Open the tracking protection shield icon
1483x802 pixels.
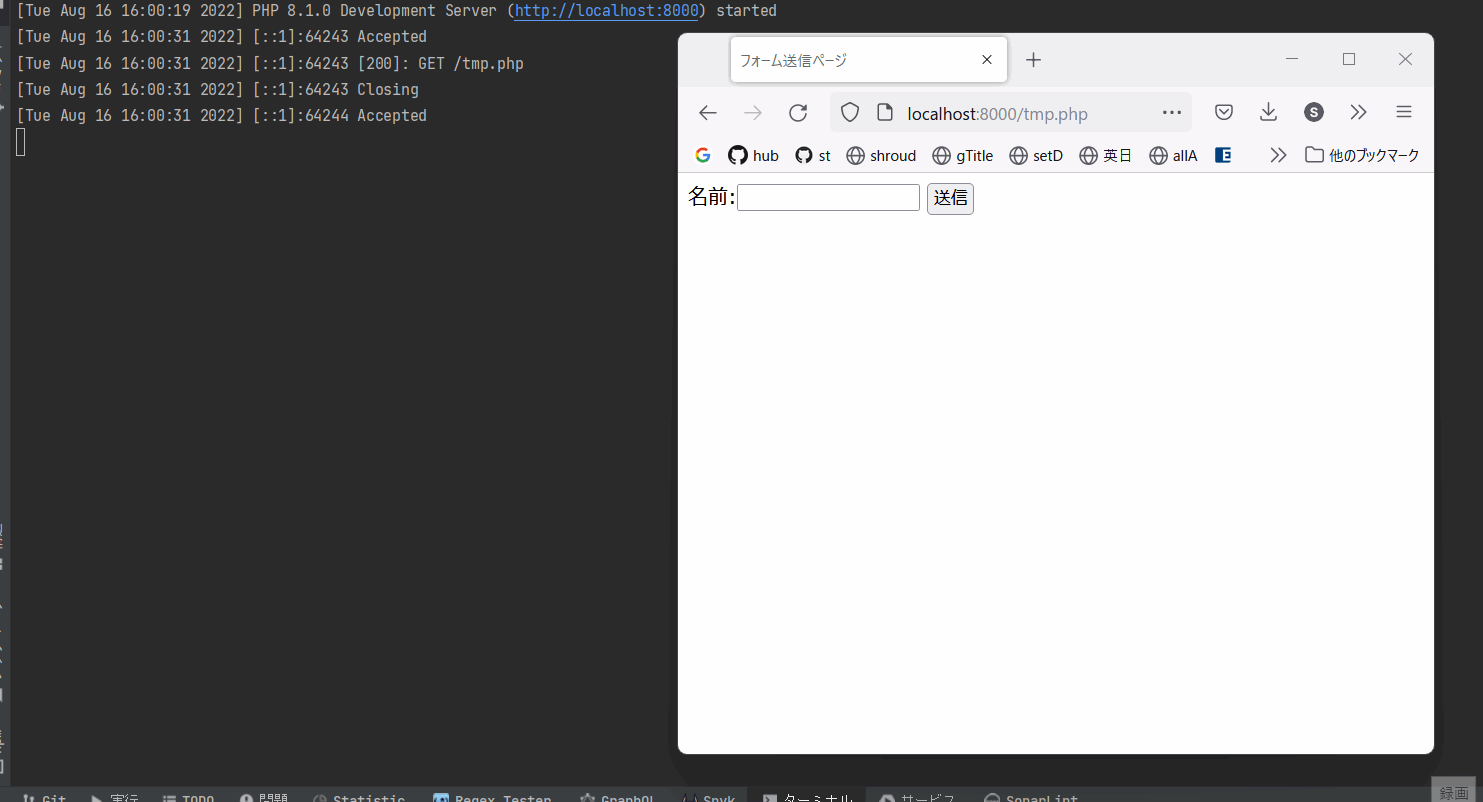pyautogui.click(x=850, y=113)
